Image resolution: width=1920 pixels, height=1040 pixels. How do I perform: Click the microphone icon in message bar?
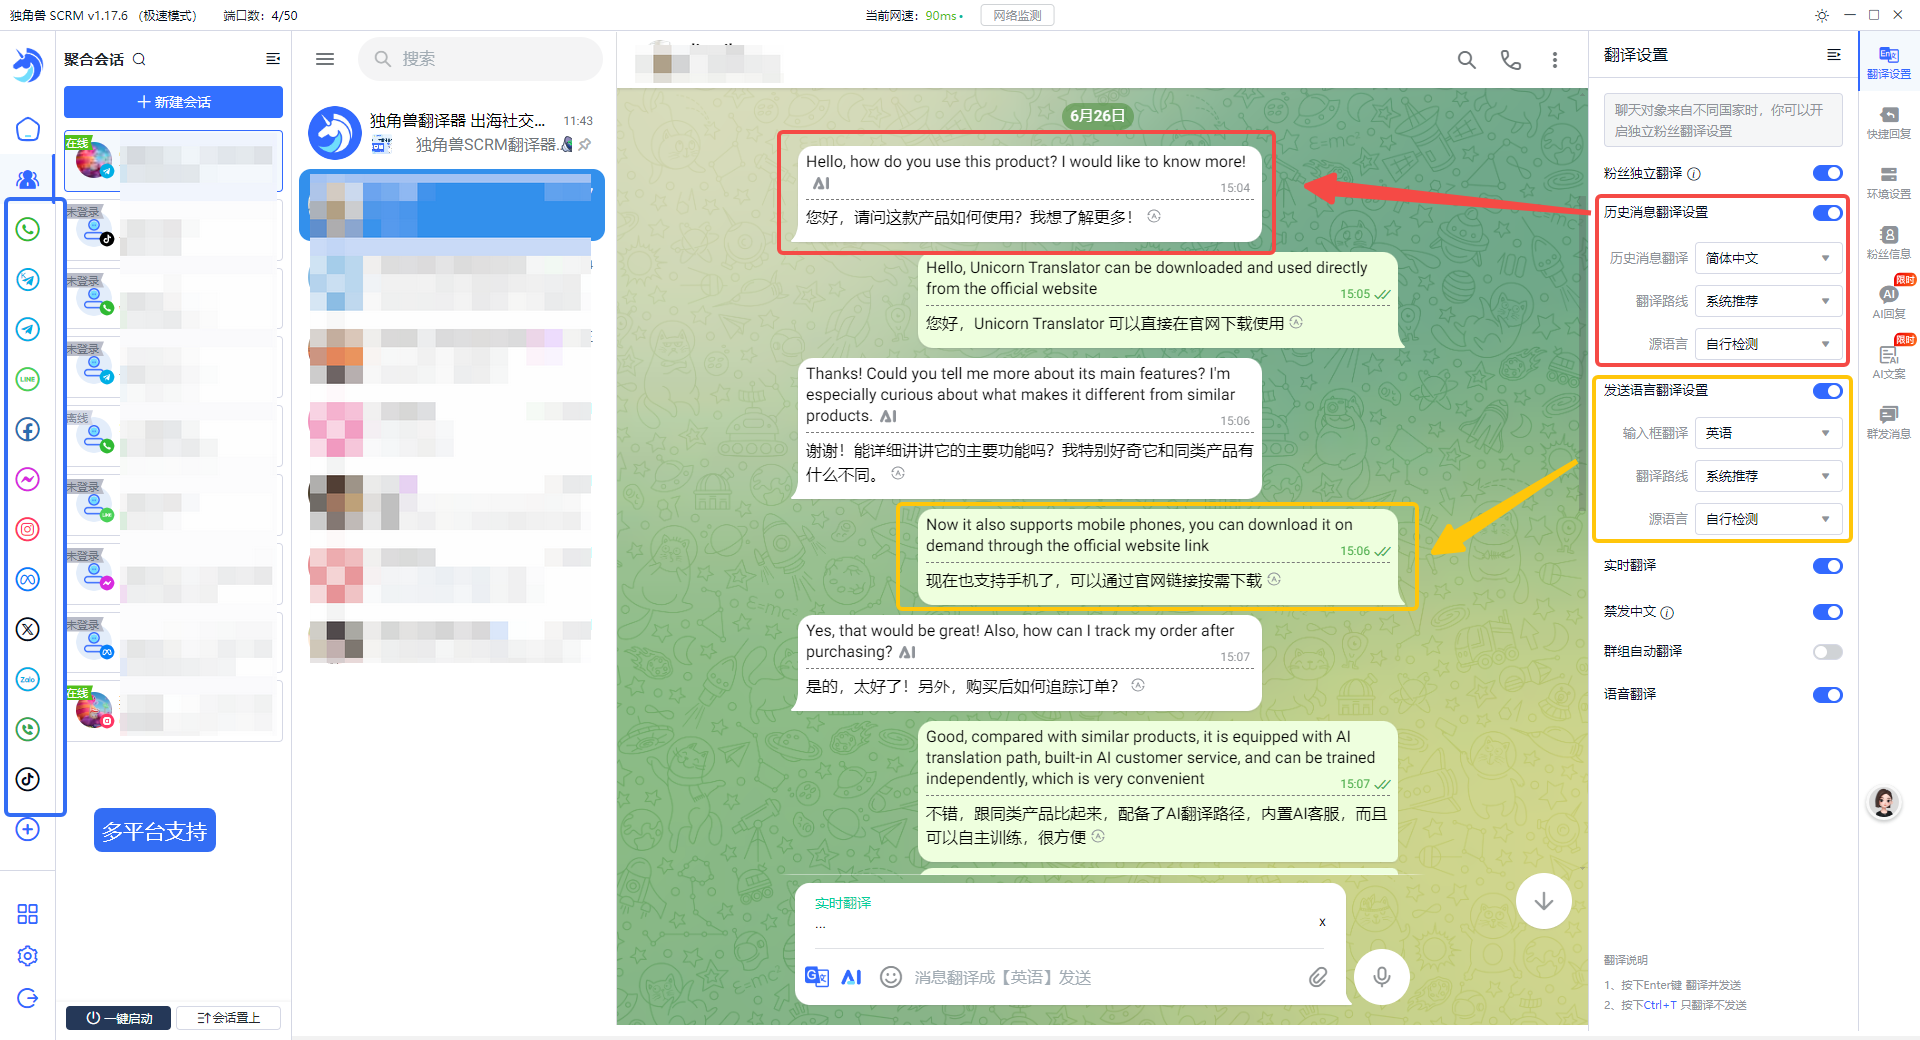coord(1381,977)
